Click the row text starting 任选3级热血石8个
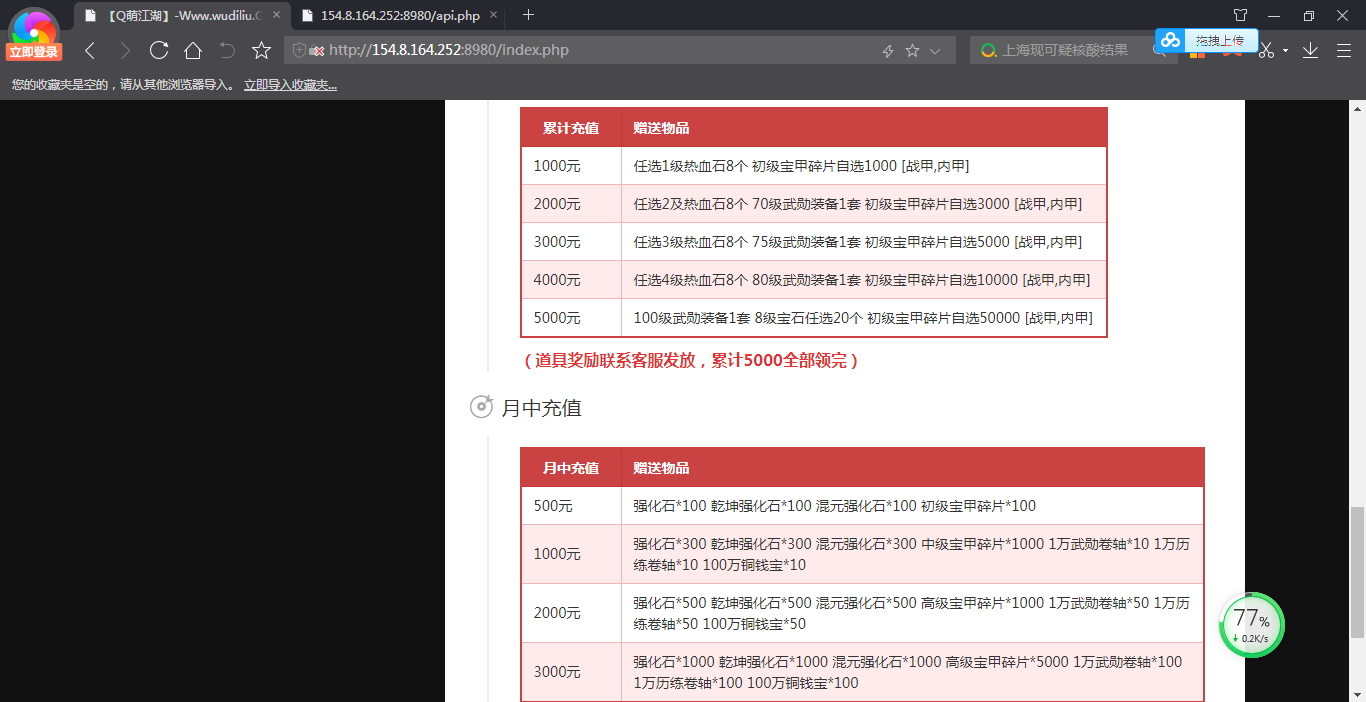 (857, 242)
